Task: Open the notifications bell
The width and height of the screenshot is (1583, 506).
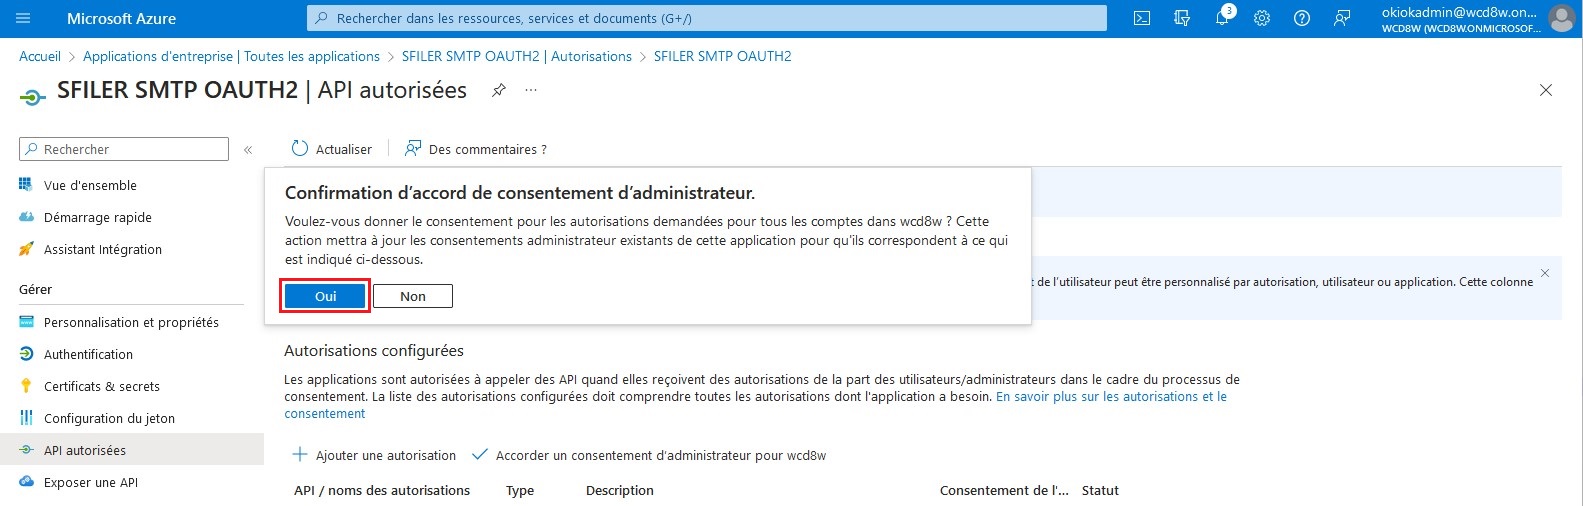Action: (x=1222, y=18)
